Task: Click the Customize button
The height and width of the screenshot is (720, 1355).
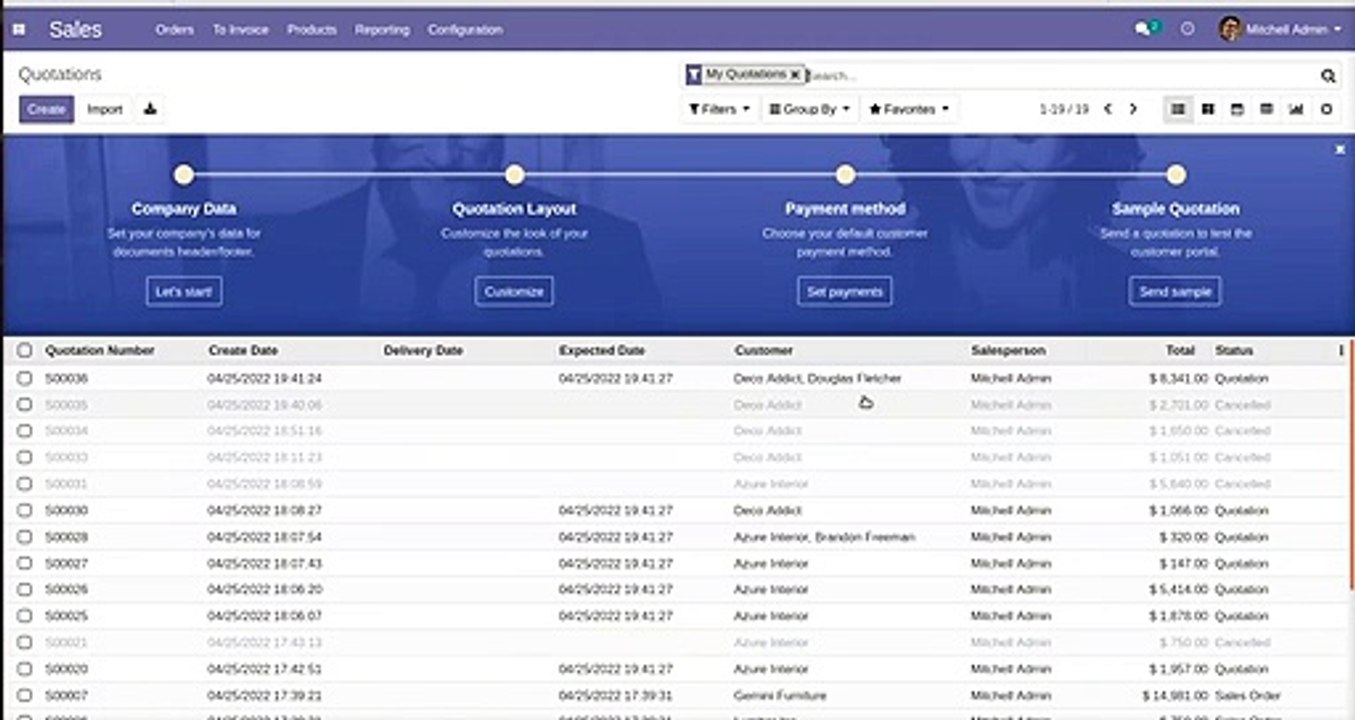Action: pyautogui.click(x=514, y=292)
